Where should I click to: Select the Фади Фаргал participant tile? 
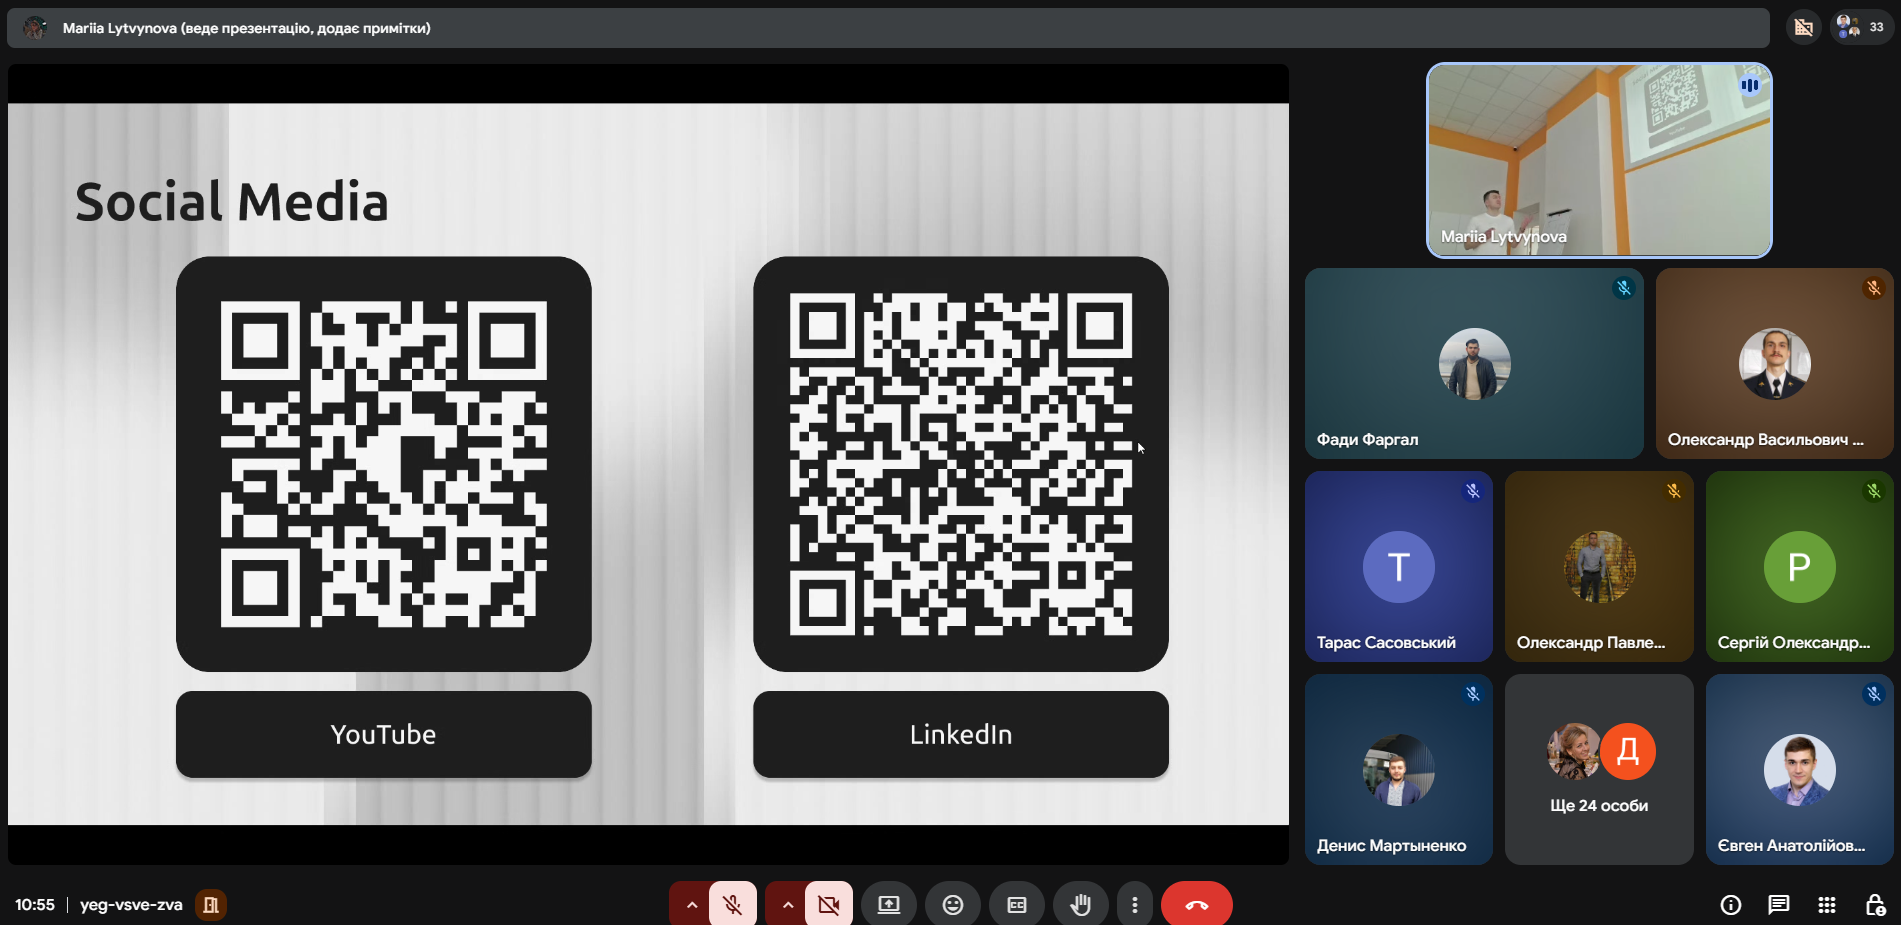click(1474, 364)
